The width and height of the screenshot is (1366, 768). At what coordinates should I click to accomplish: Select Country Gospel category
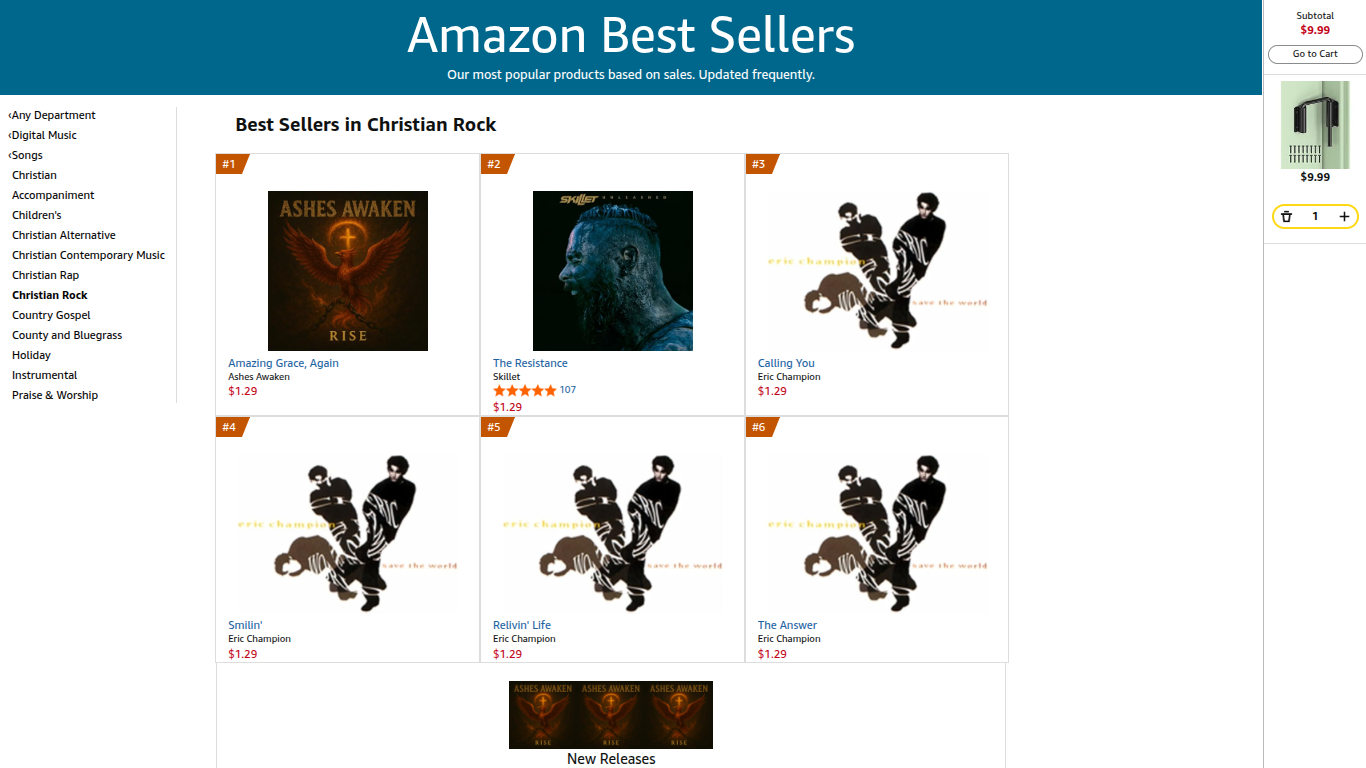51,315
